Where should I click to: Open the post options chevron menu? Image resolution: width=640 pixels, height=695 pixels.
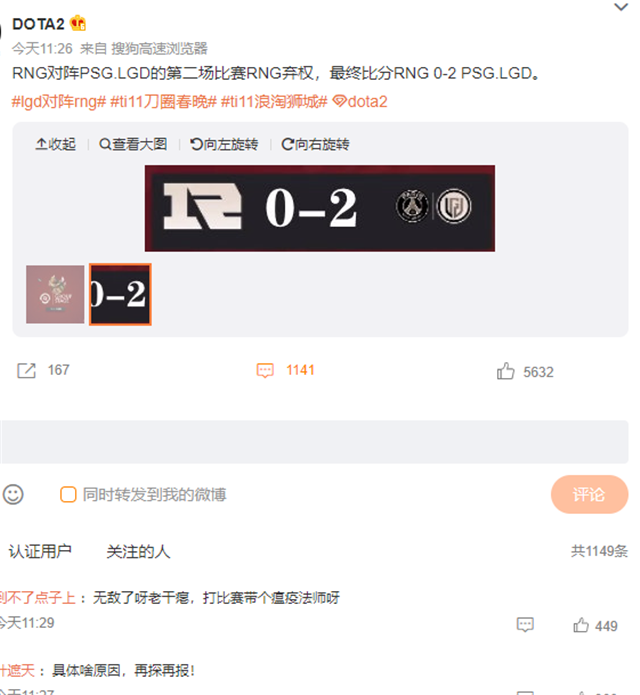point(620,7)
